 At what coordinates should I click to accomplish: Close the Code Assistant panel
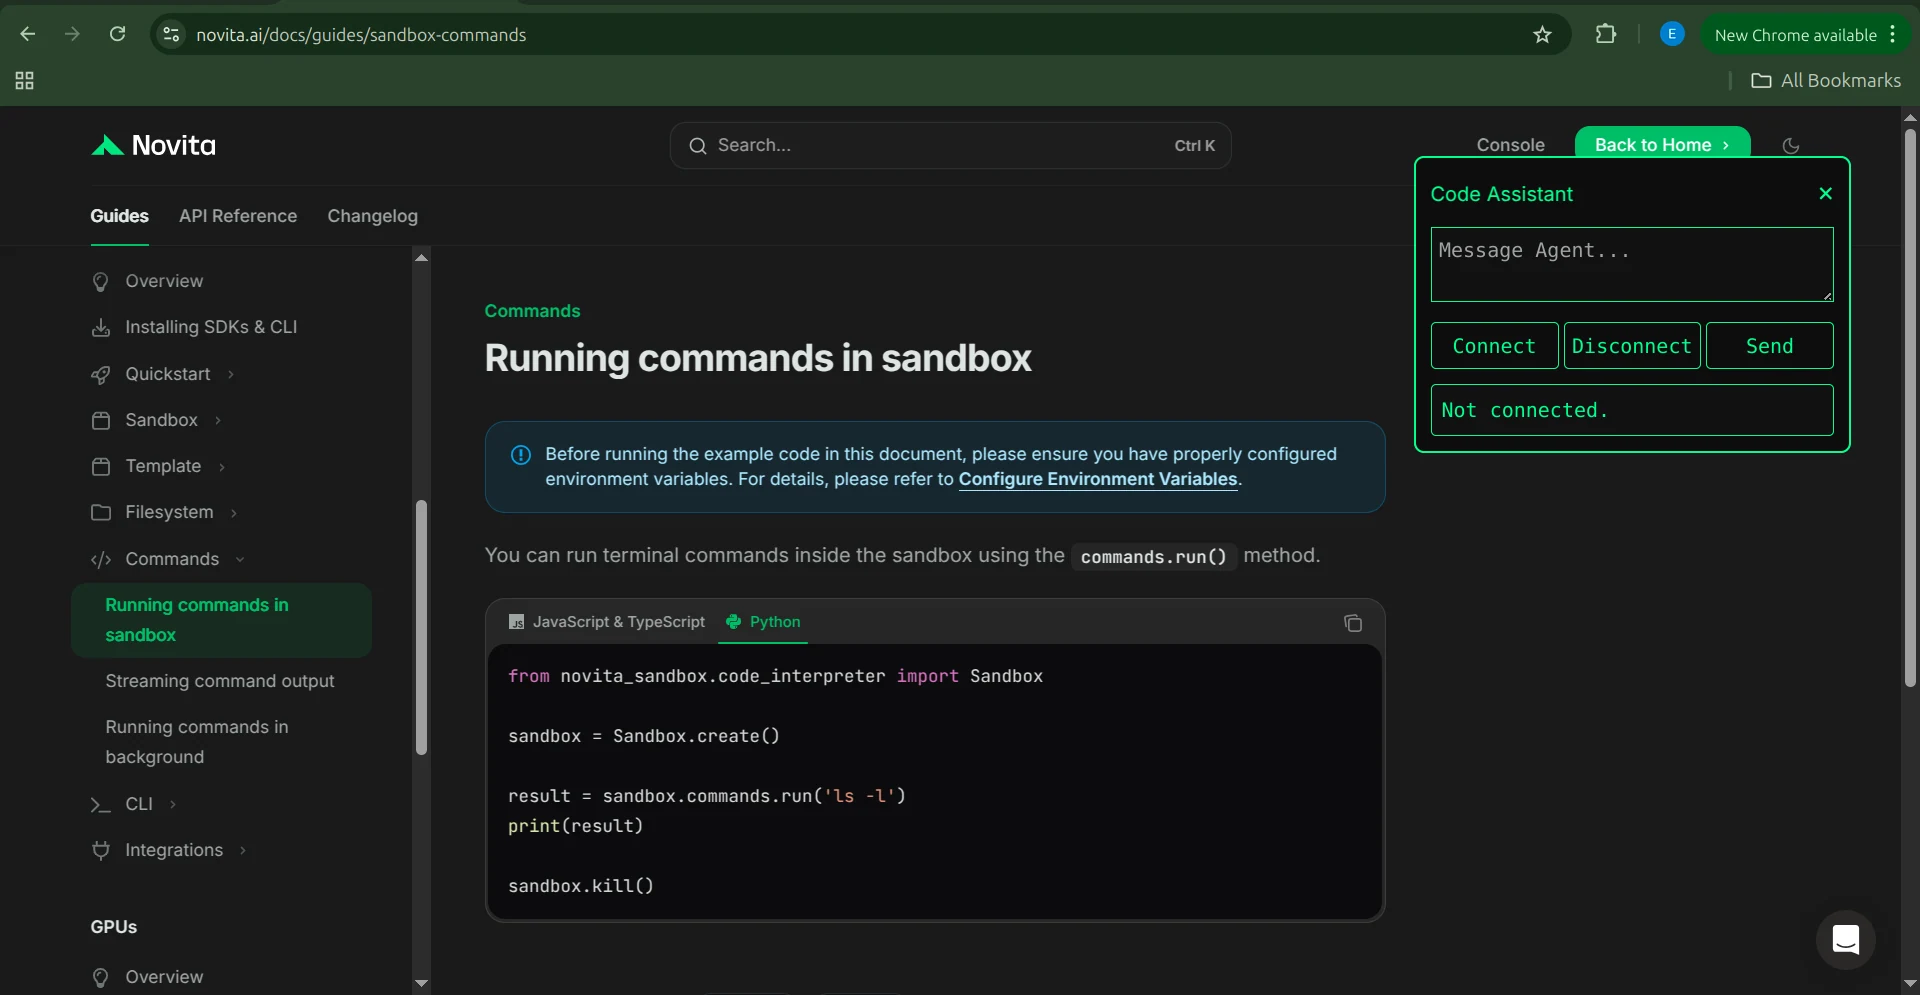[1825, 193]
